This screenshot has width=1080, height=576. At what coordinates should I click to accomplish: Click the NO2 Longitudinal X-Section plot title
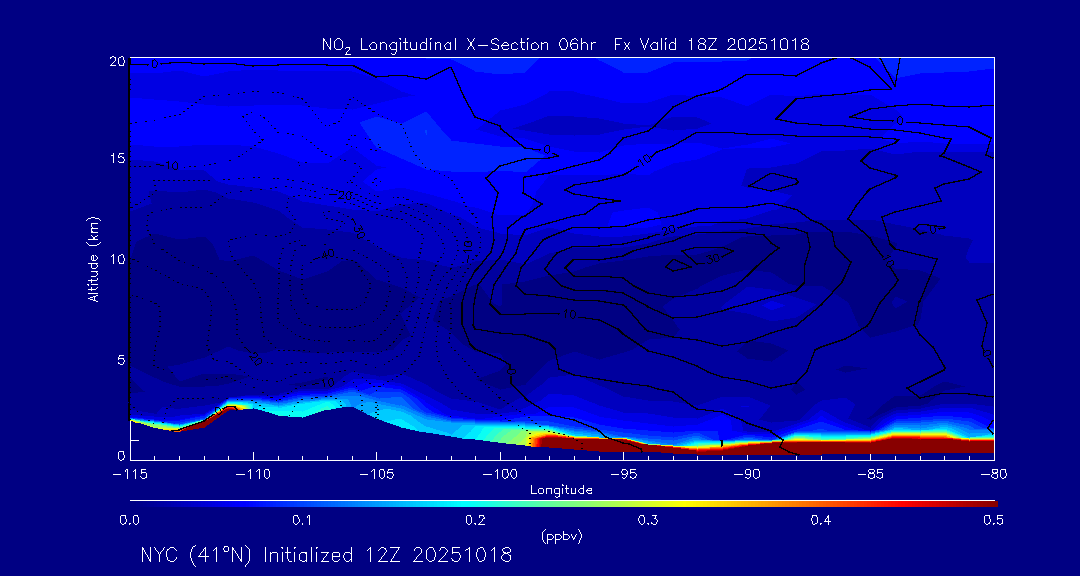565,44
